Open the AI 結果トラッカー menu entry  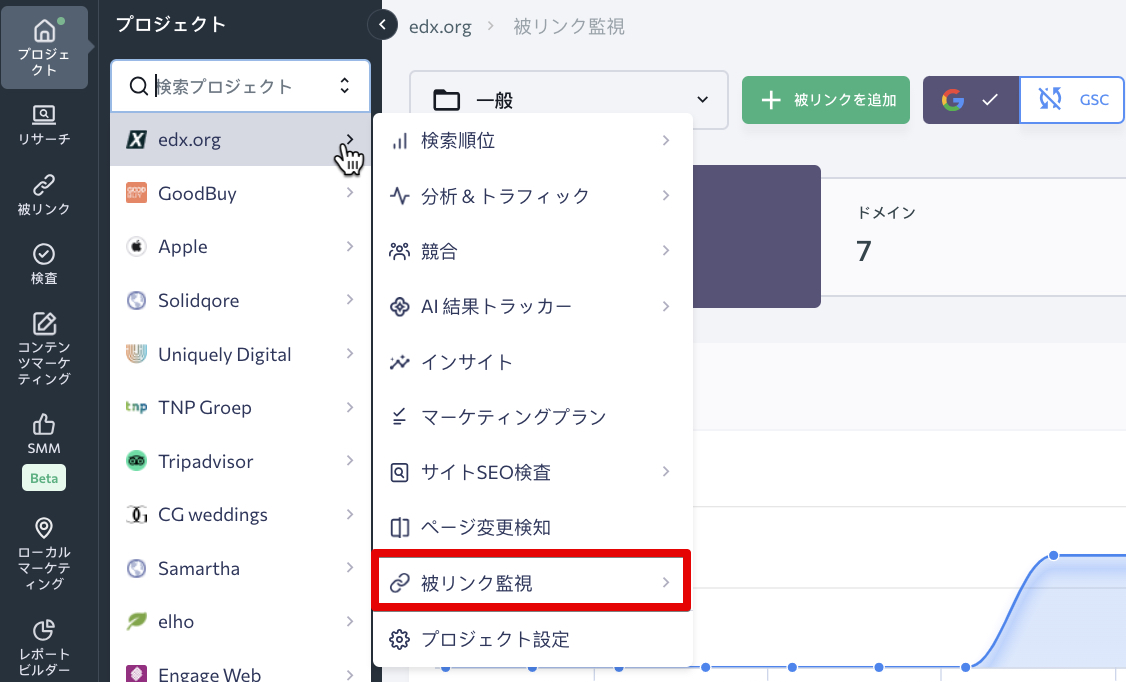click(531, 307)
